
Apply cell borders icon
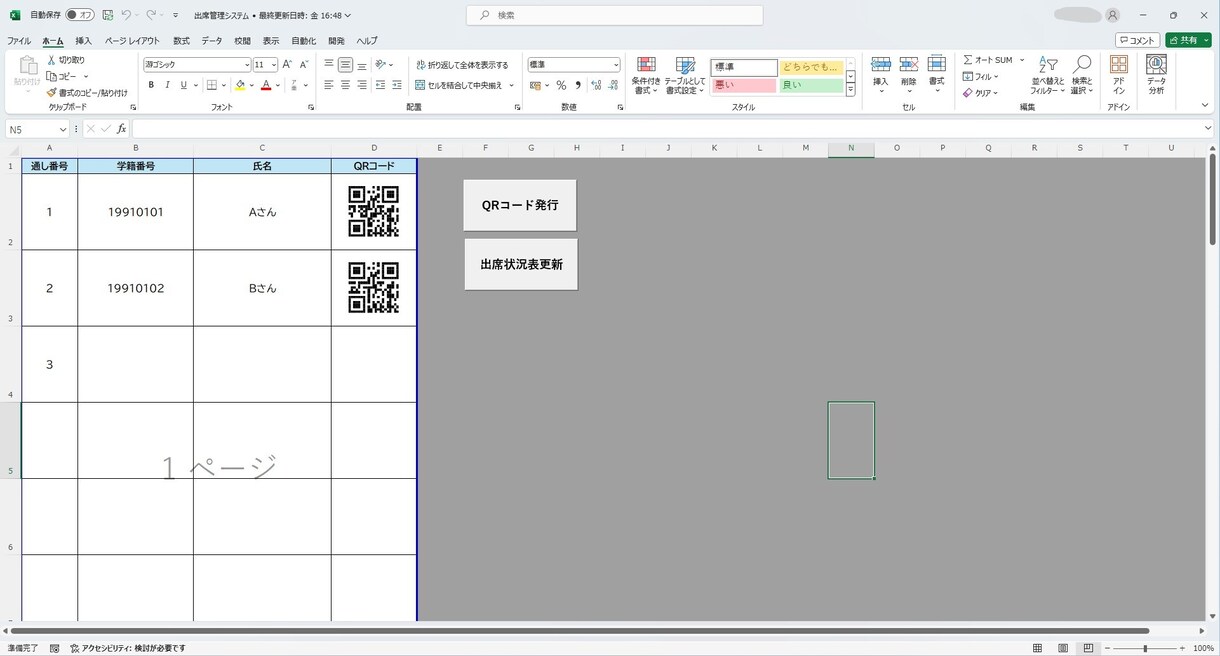click(211, 85)
